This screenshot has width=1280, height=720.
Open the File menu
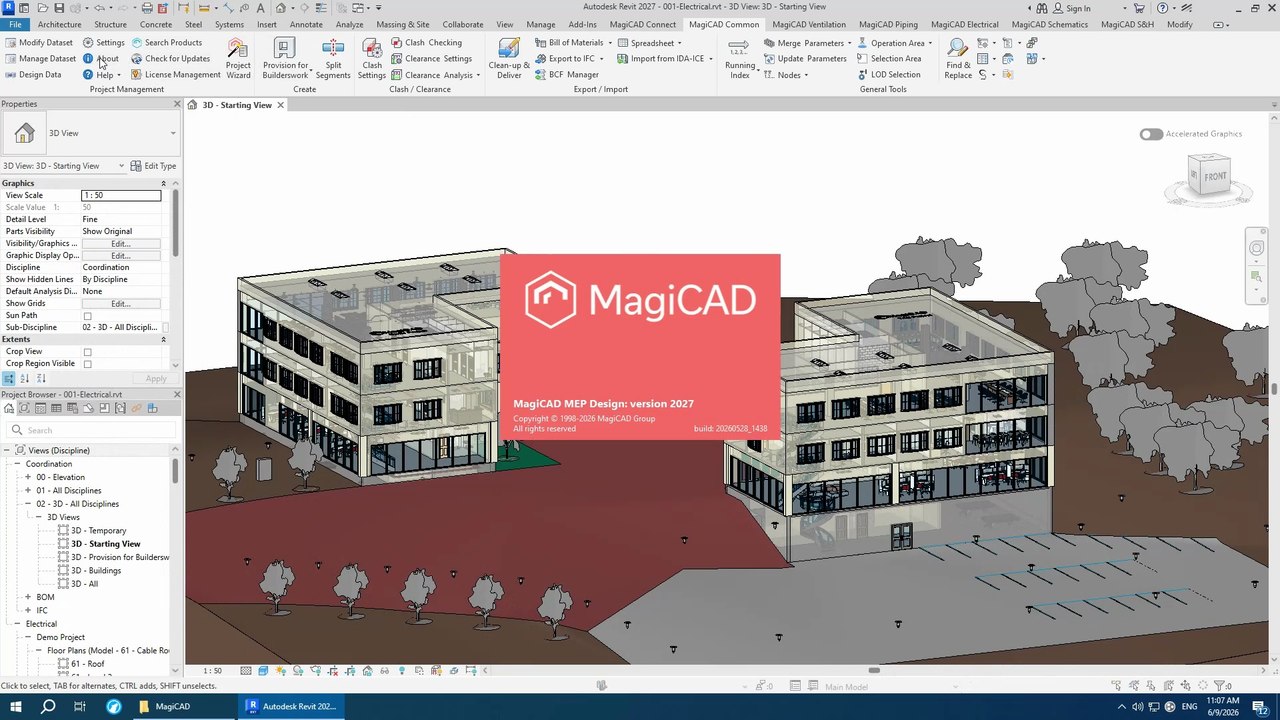point(15,24)
